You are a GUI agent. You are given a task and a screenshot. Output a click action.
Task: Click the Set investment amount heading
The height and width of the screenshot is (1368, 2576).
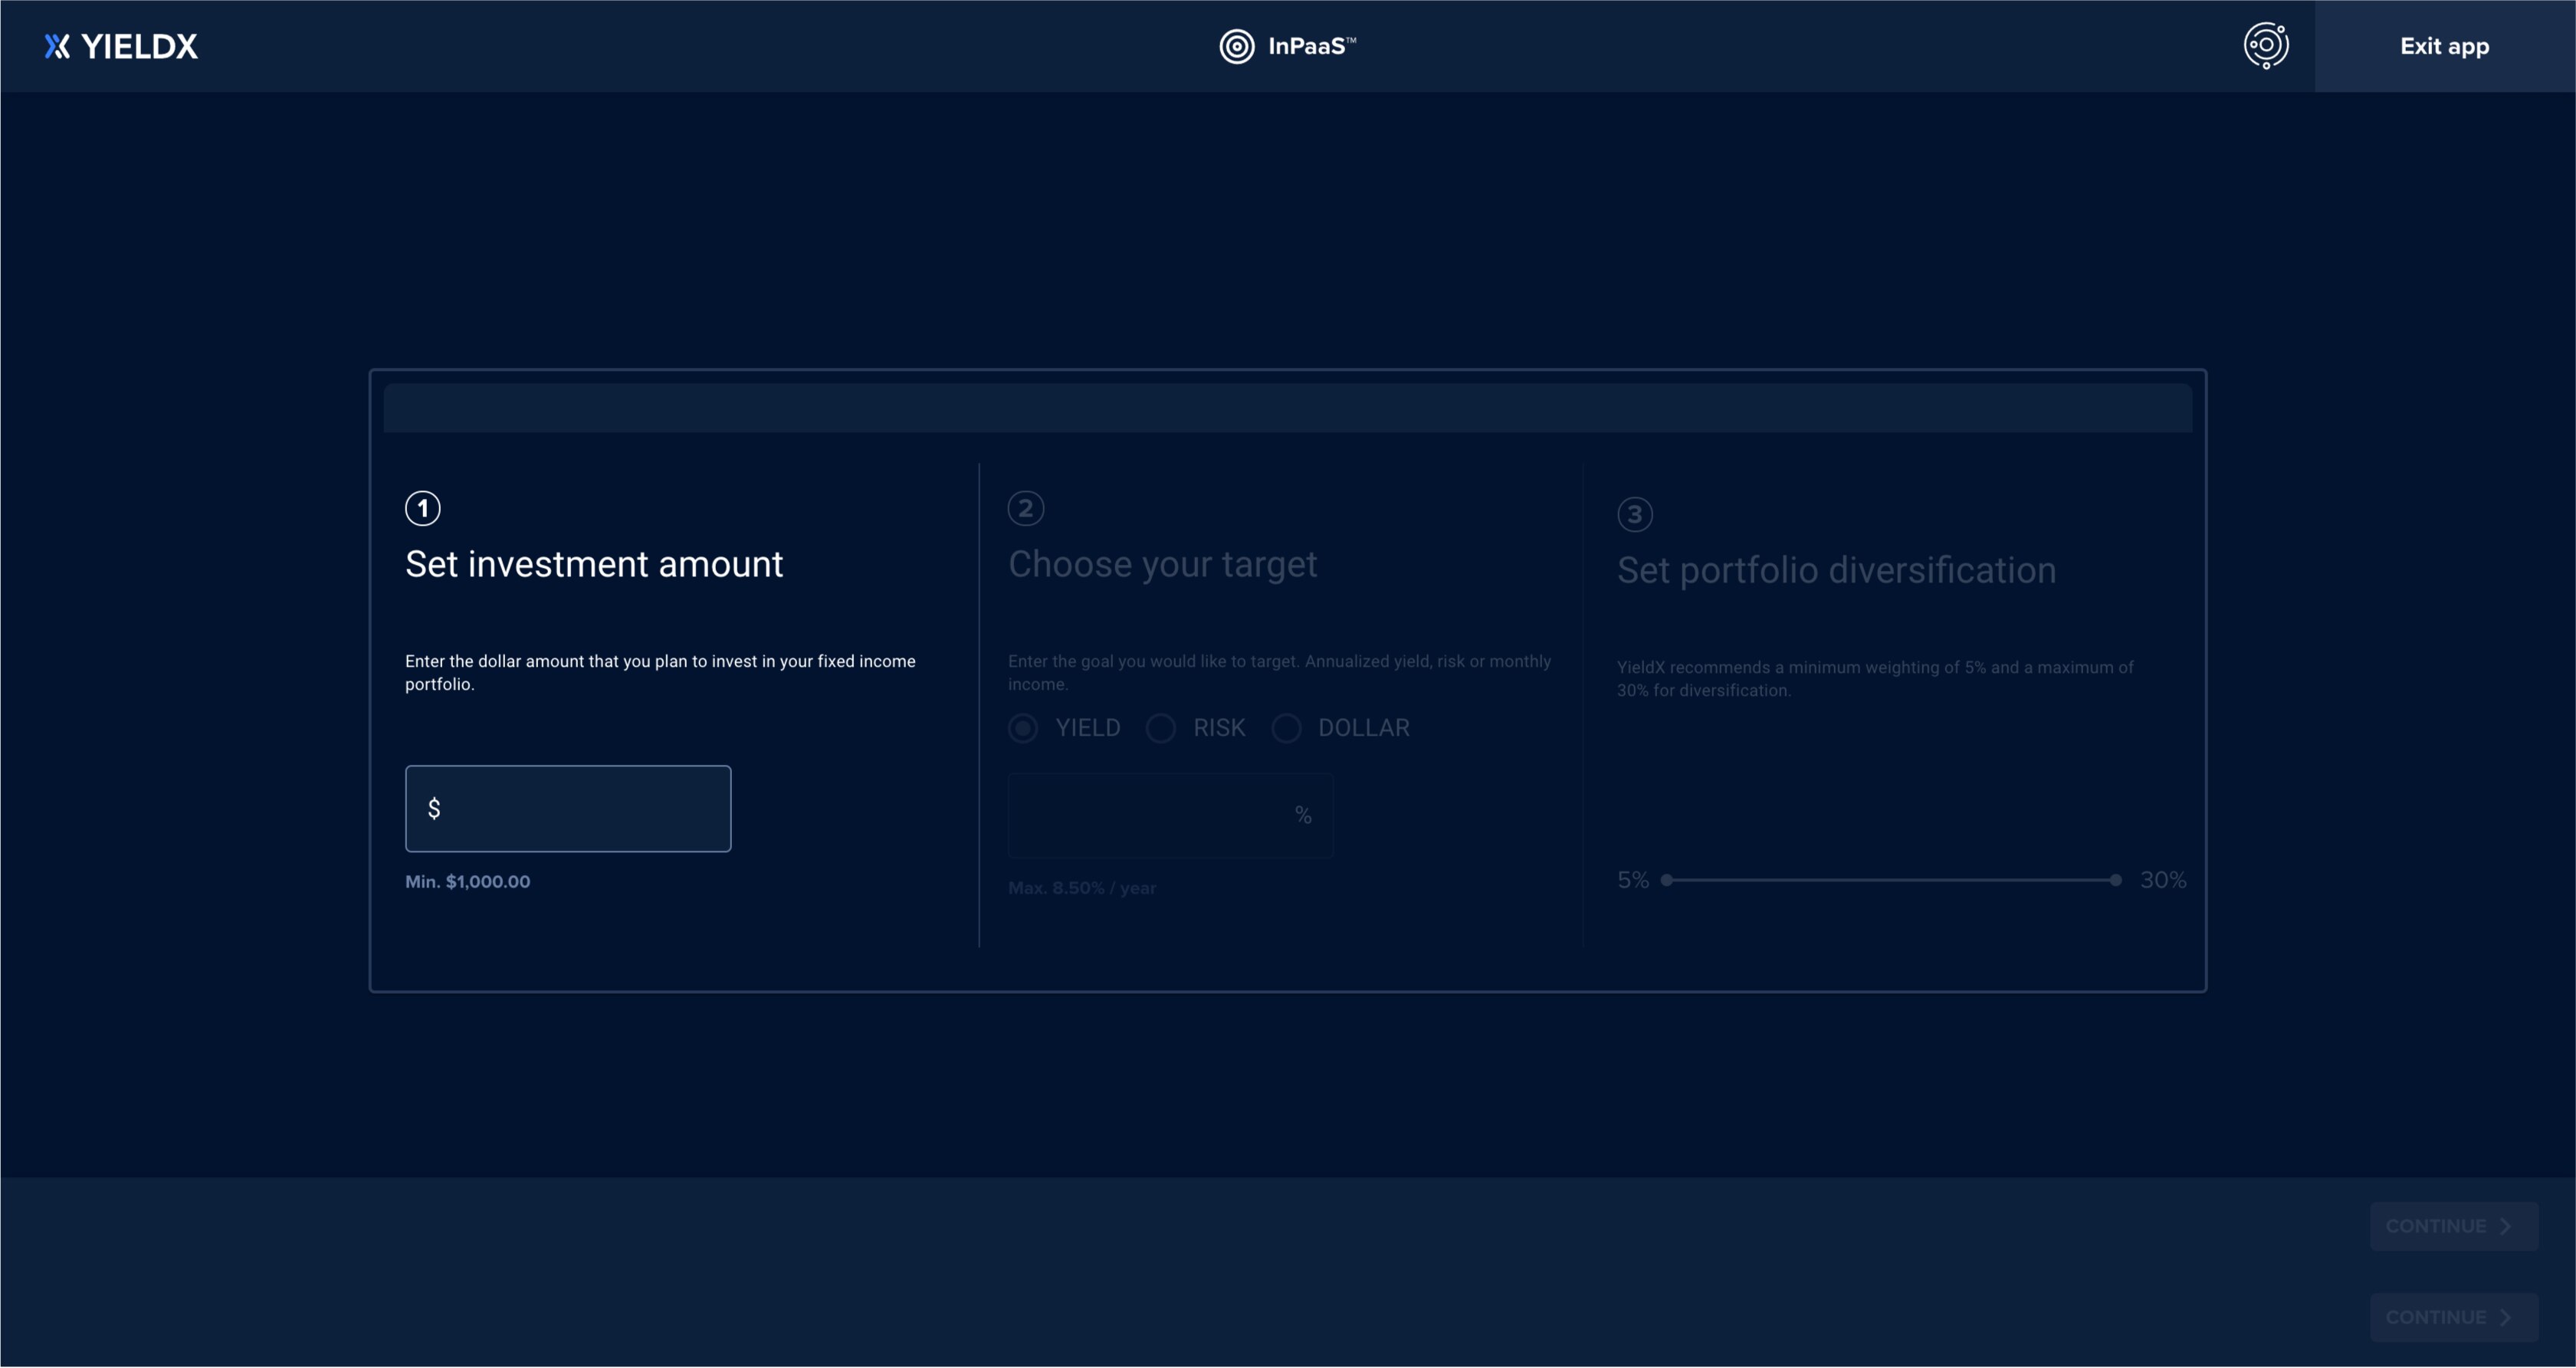pyautogui.click(x=594, y=564)
